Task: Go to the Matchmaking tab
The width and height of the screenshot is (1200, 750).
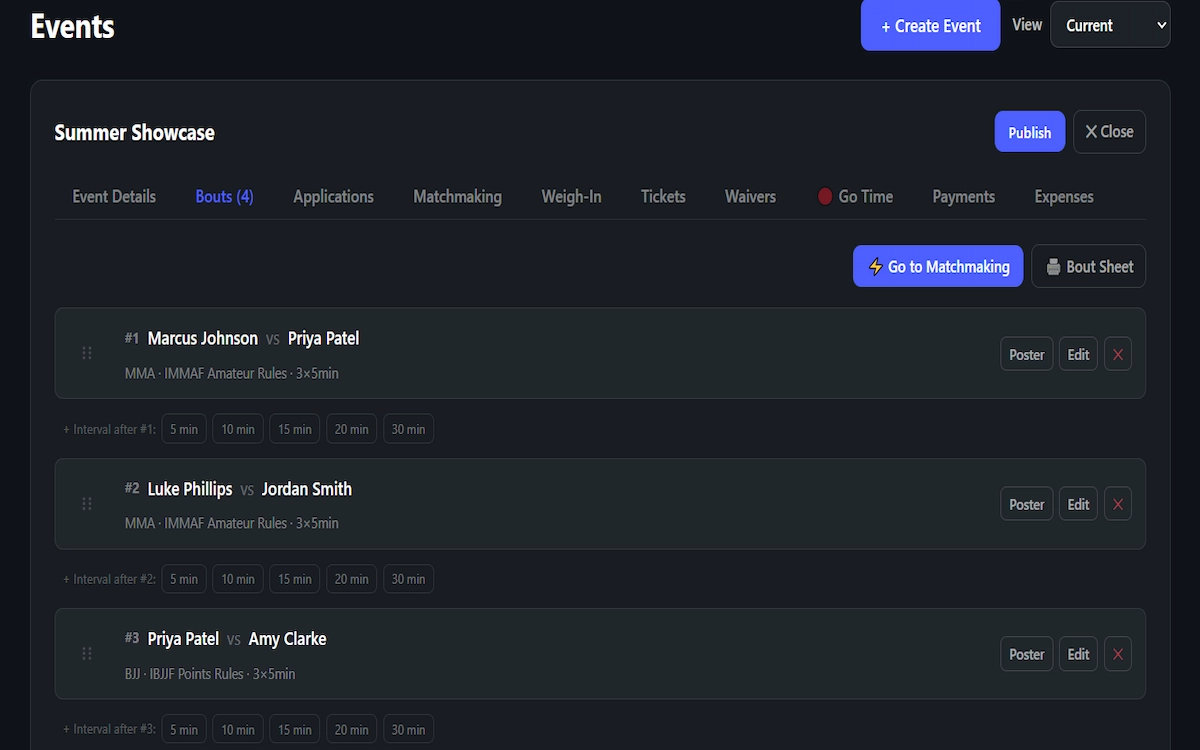Action: pyautogui.click(x=457, y=196)
